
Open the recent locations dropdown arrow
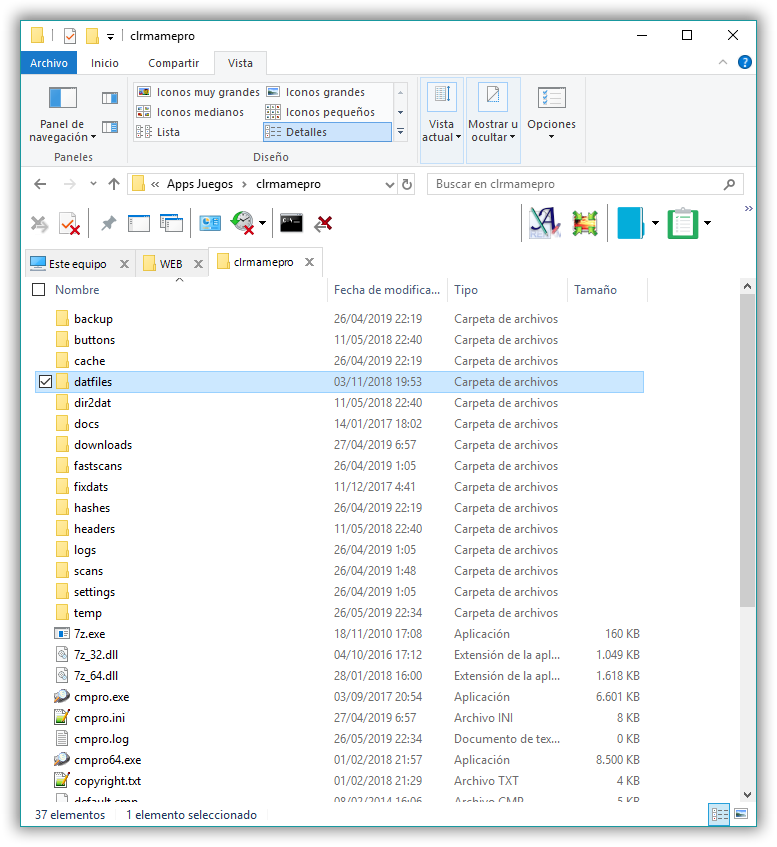(x=93, y=184)
